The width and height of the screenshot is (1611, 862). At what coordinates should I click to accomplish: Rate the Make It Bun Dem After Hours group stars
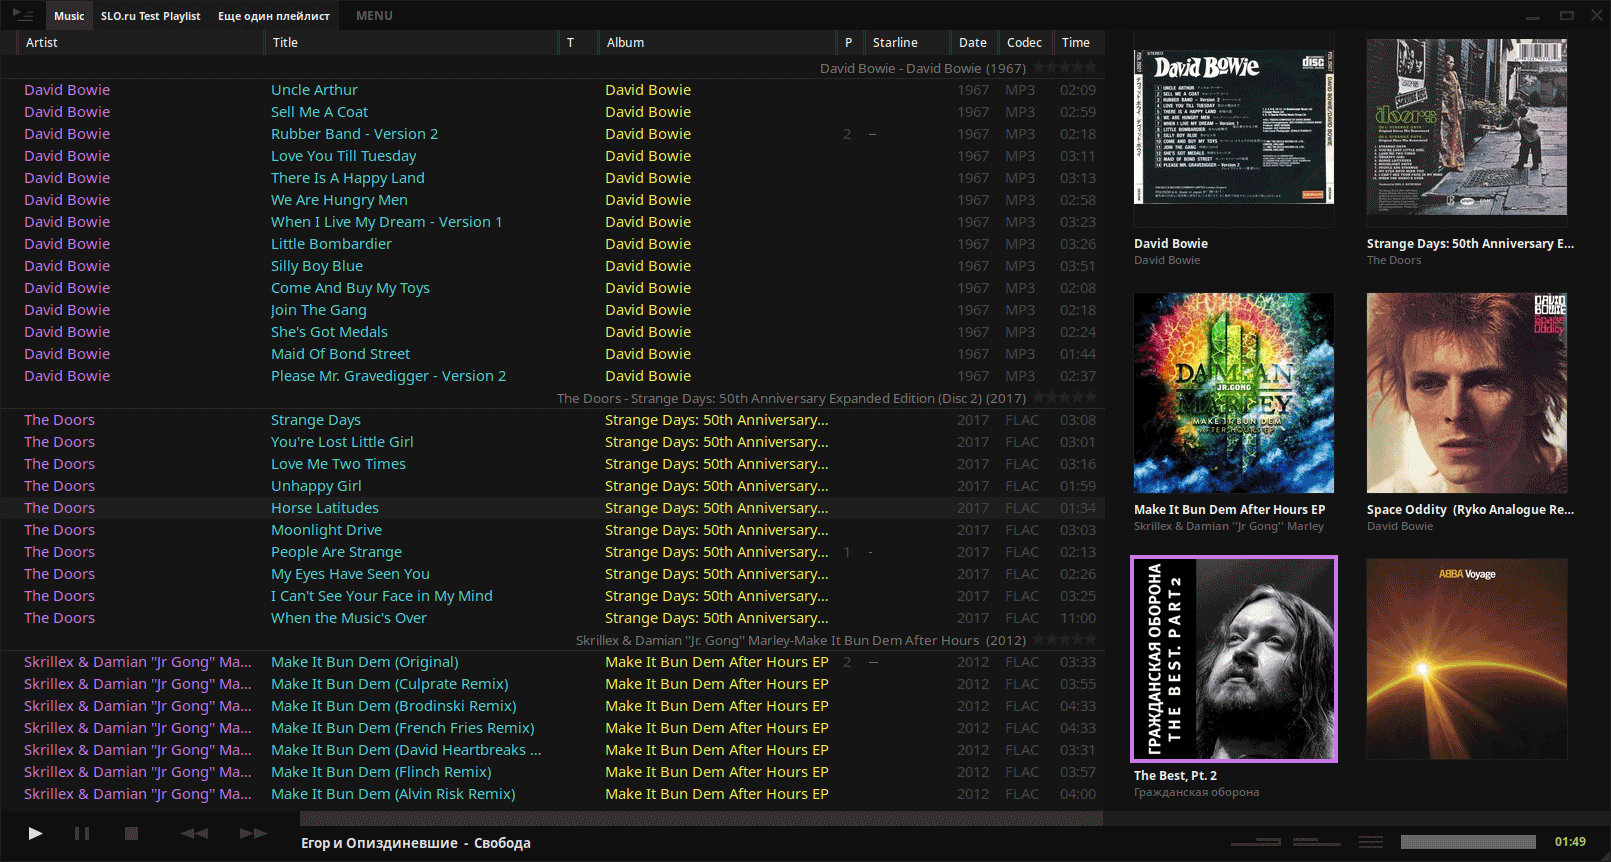click(x=1064, y=640)
